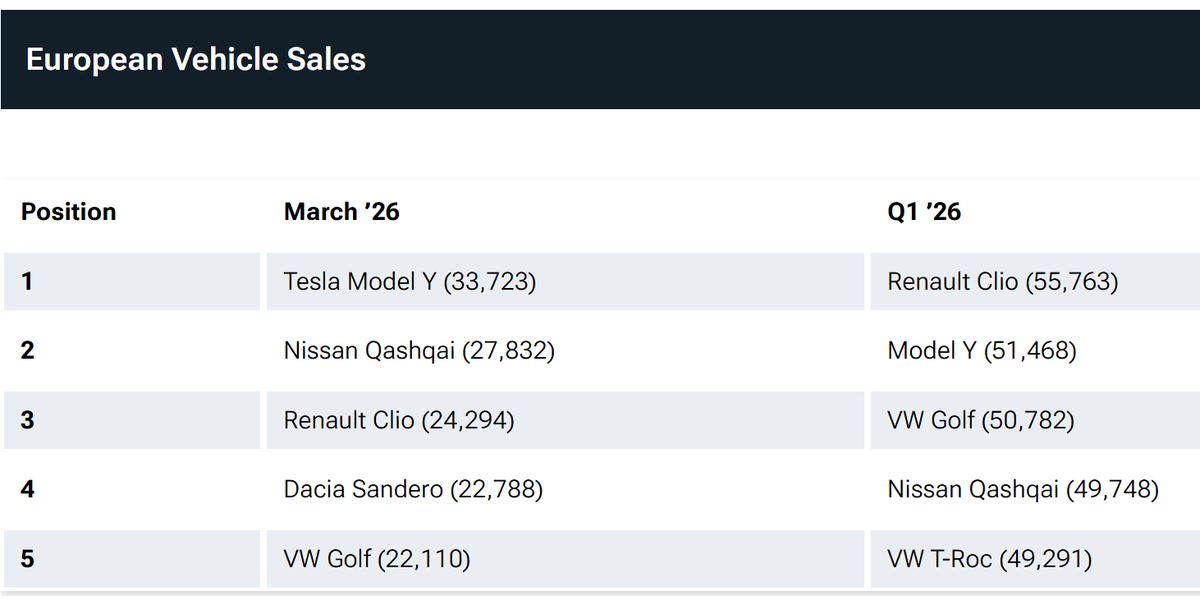
Task: Click the Q1 '26 column header
Action: point(924,212)
